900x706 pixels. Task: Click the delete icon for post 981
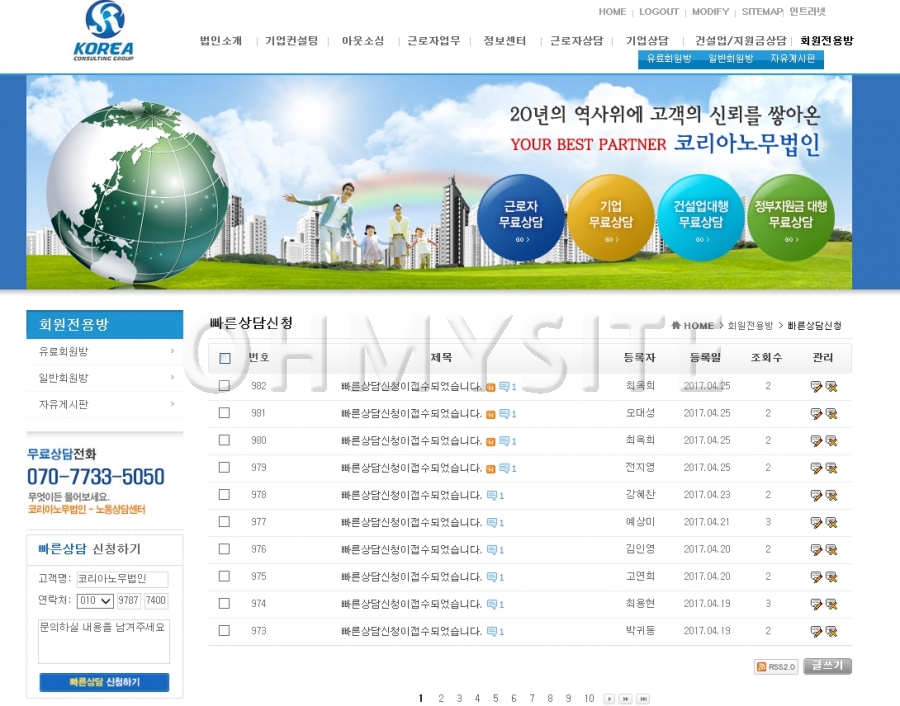click(x=831, y=413)
